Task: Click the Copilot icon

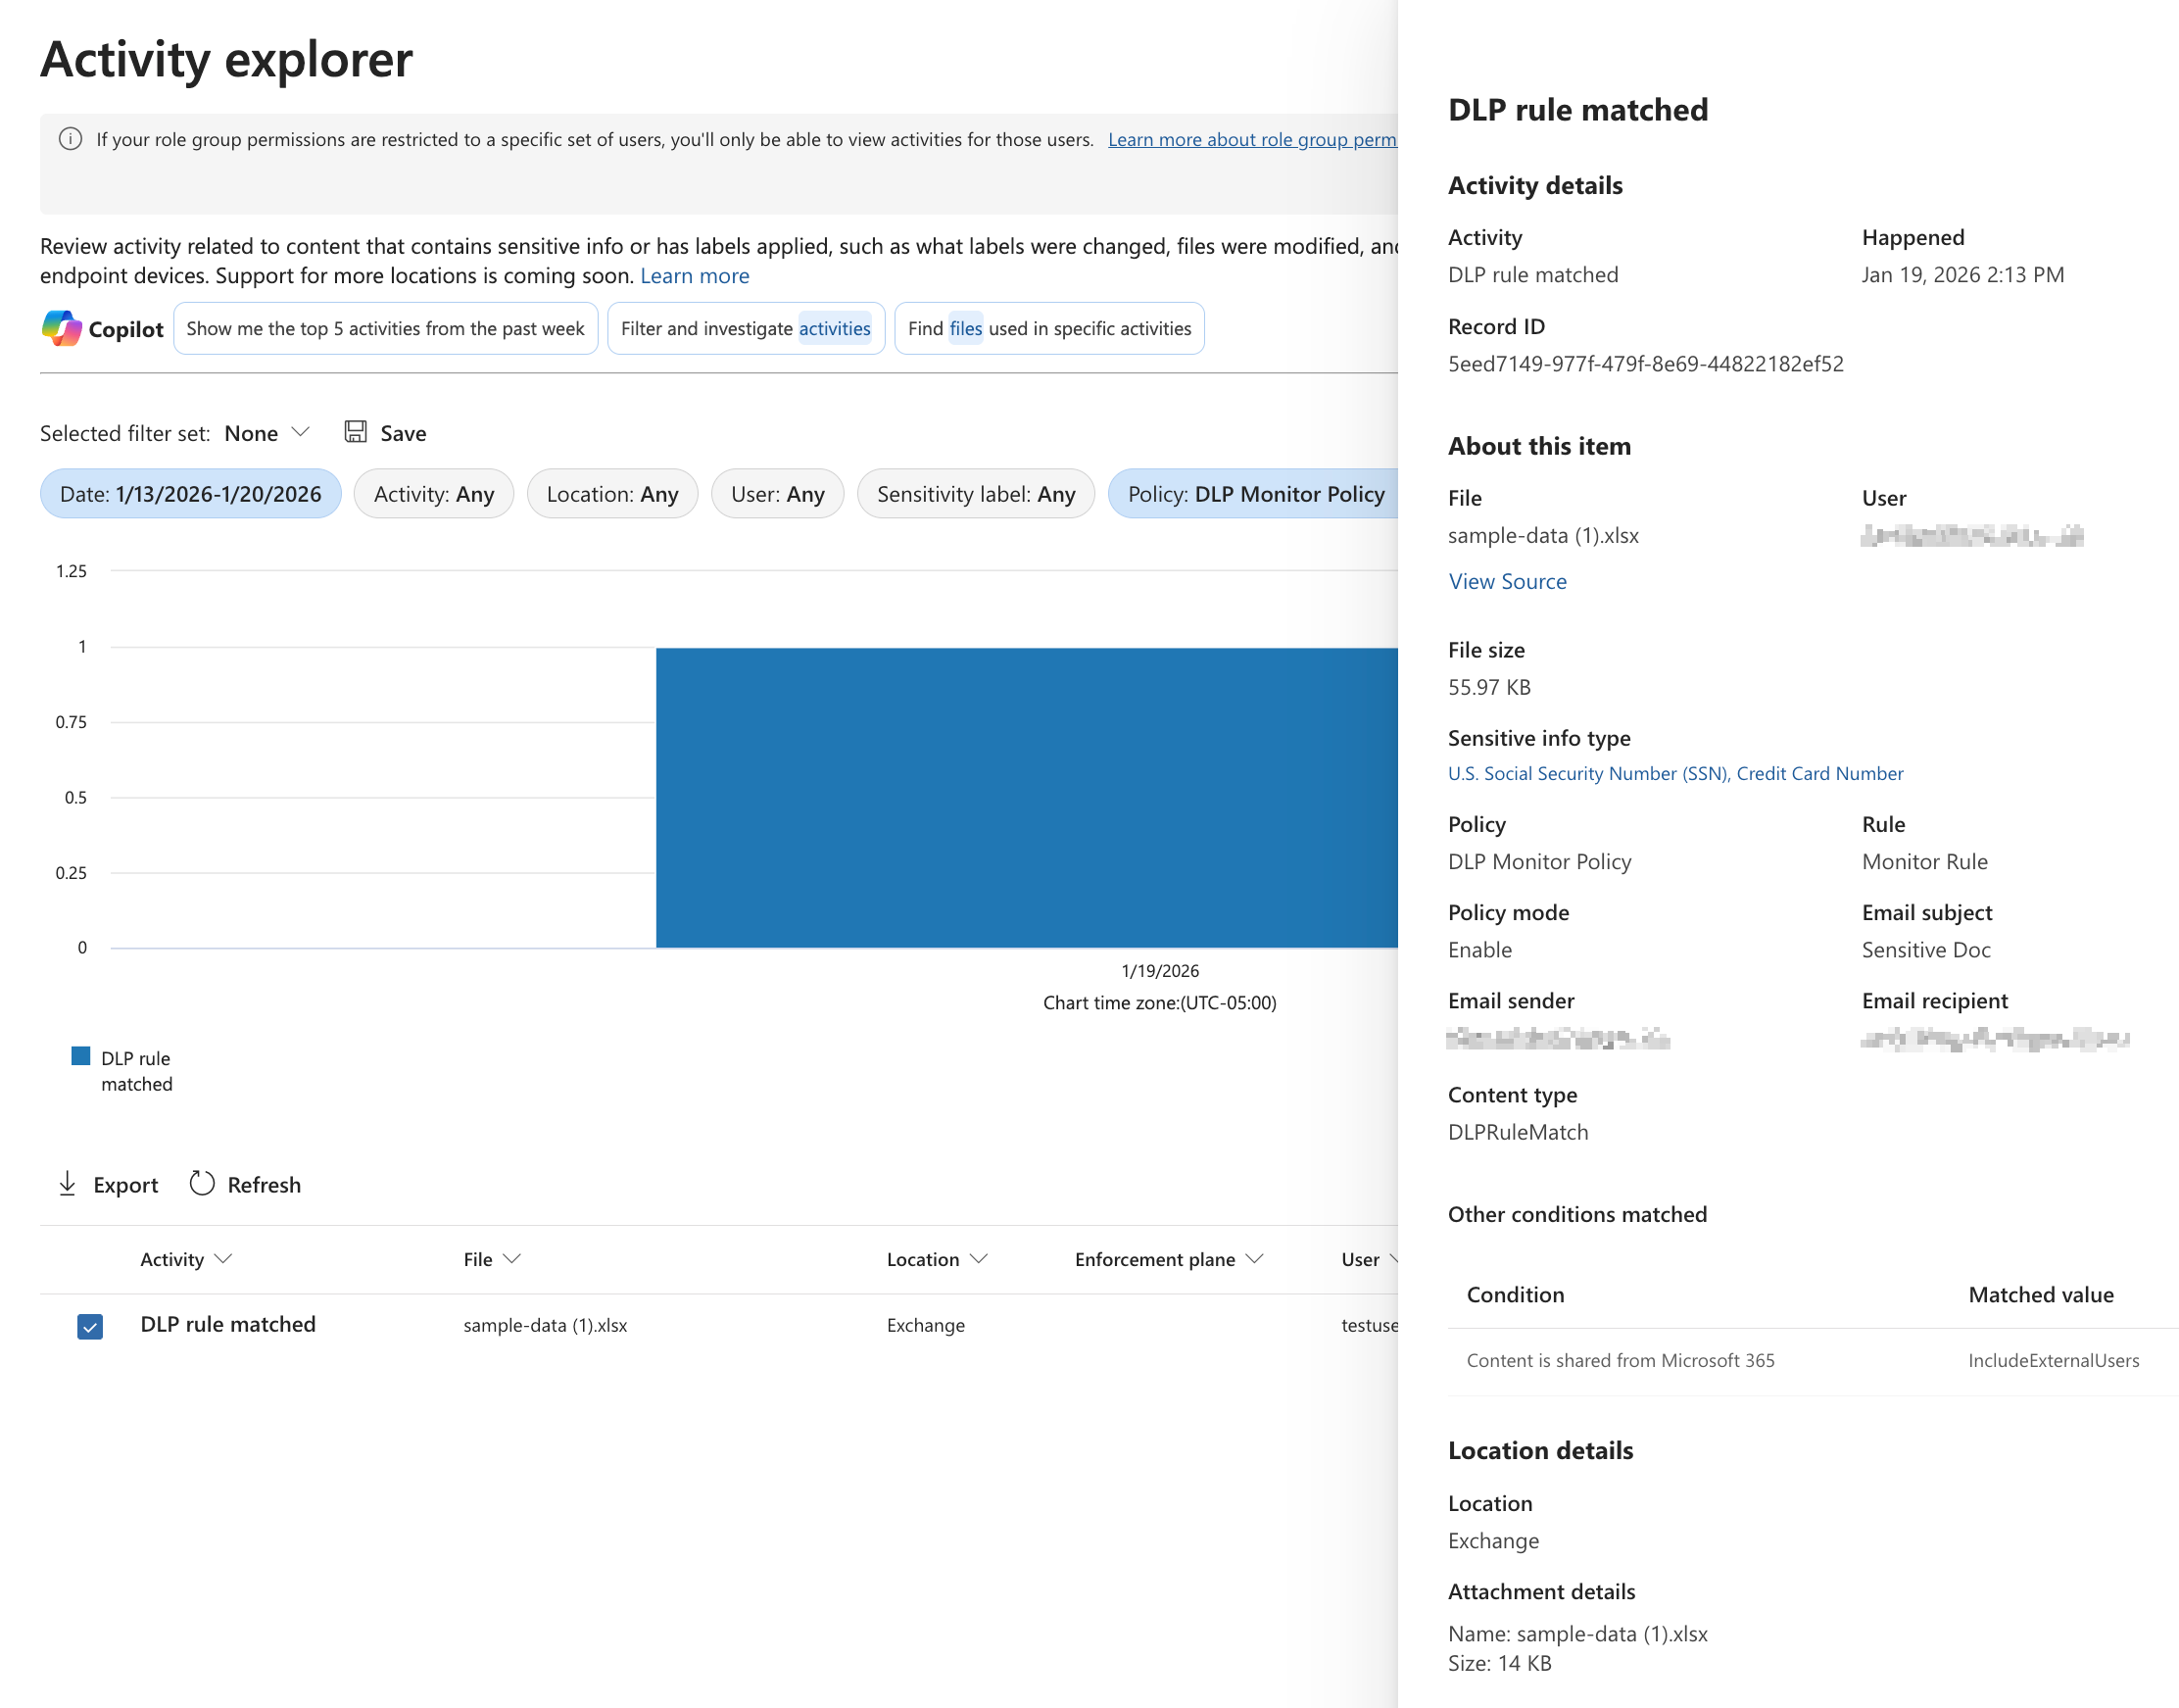Action: [61, 328]
